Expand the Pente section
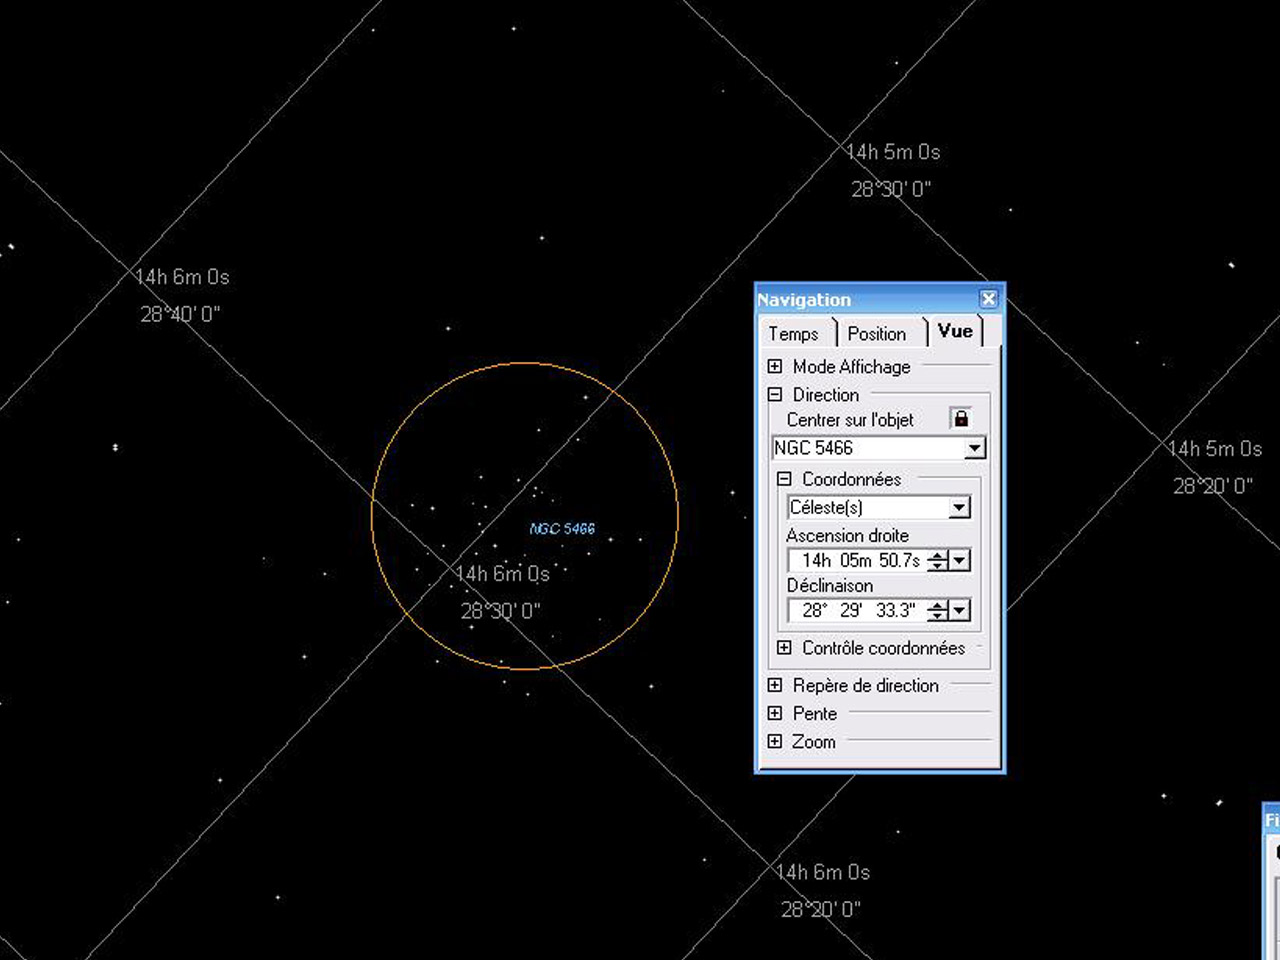Viewport: 1280px width, 960px height. (x=775, y=714)
